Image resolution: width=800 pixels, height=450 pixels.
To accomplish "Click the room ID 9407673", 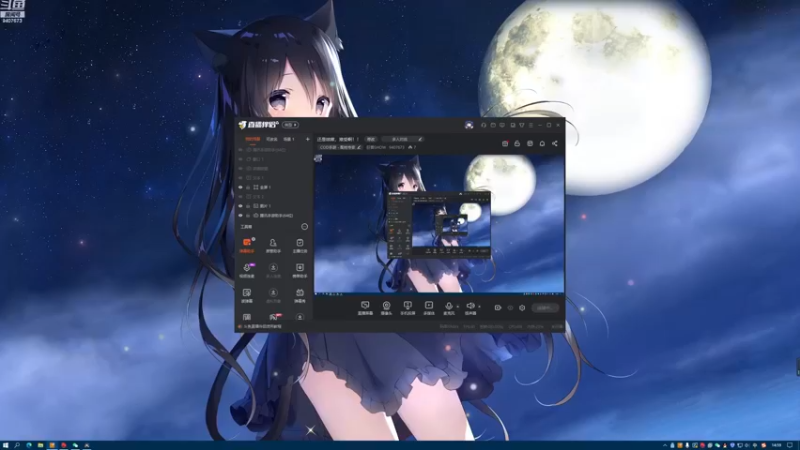I will (396, 147).
